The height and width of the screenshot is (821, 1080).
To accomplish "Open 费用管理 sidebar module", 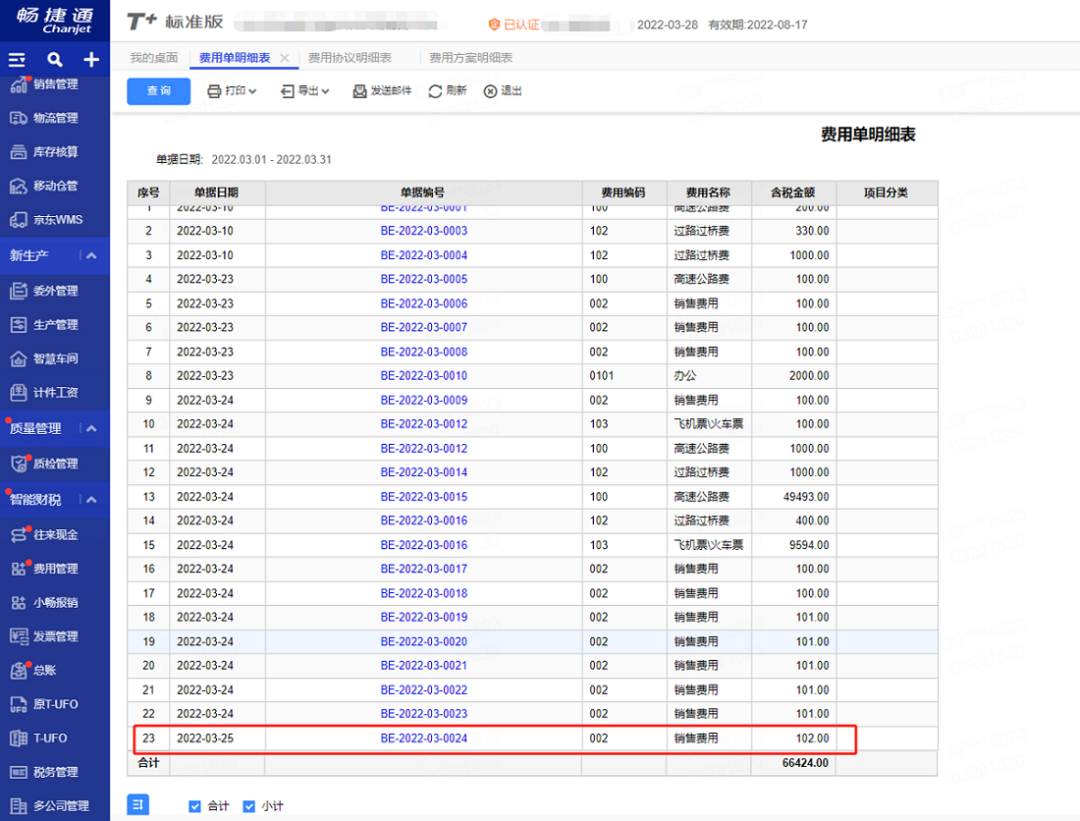I will tap(44, 569).
